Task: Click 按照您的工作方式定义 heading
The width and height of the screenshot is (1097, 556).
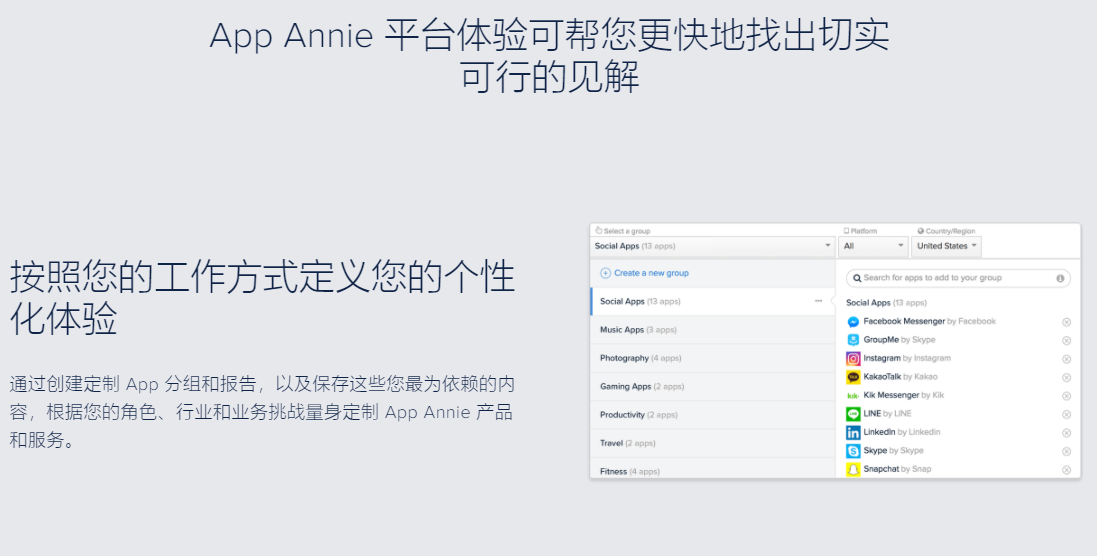Action: [x=262, y=298]
